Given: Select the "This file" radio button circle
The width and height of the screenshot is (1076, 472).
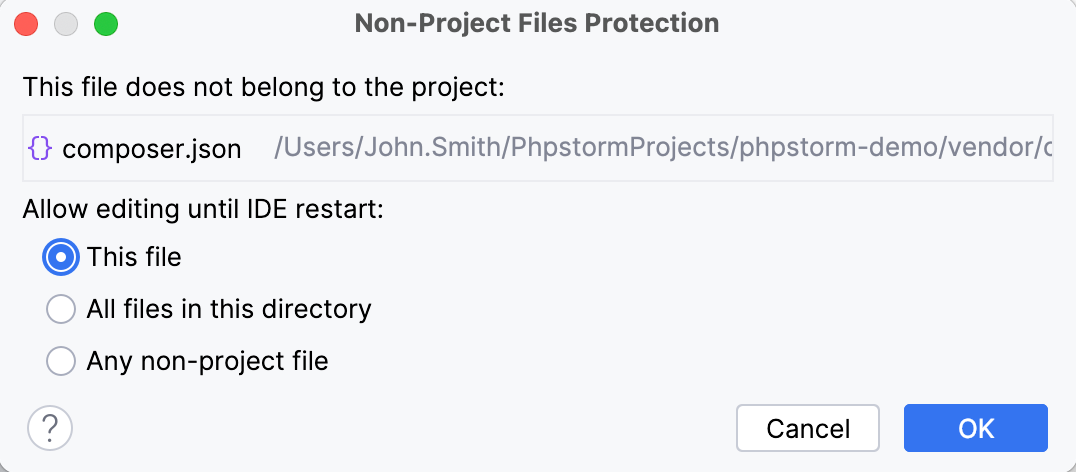Looking at the screenshot, I should tap(61, 257).
